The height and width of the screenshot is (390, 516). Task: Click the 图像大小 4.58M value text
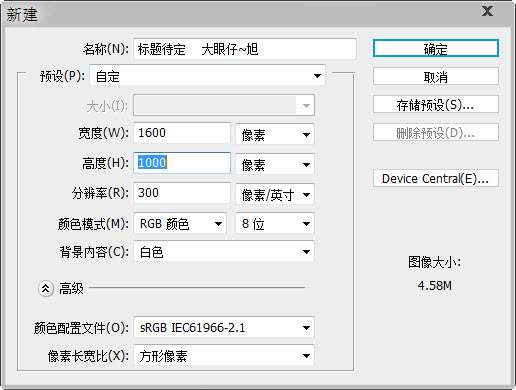point(435,286)
